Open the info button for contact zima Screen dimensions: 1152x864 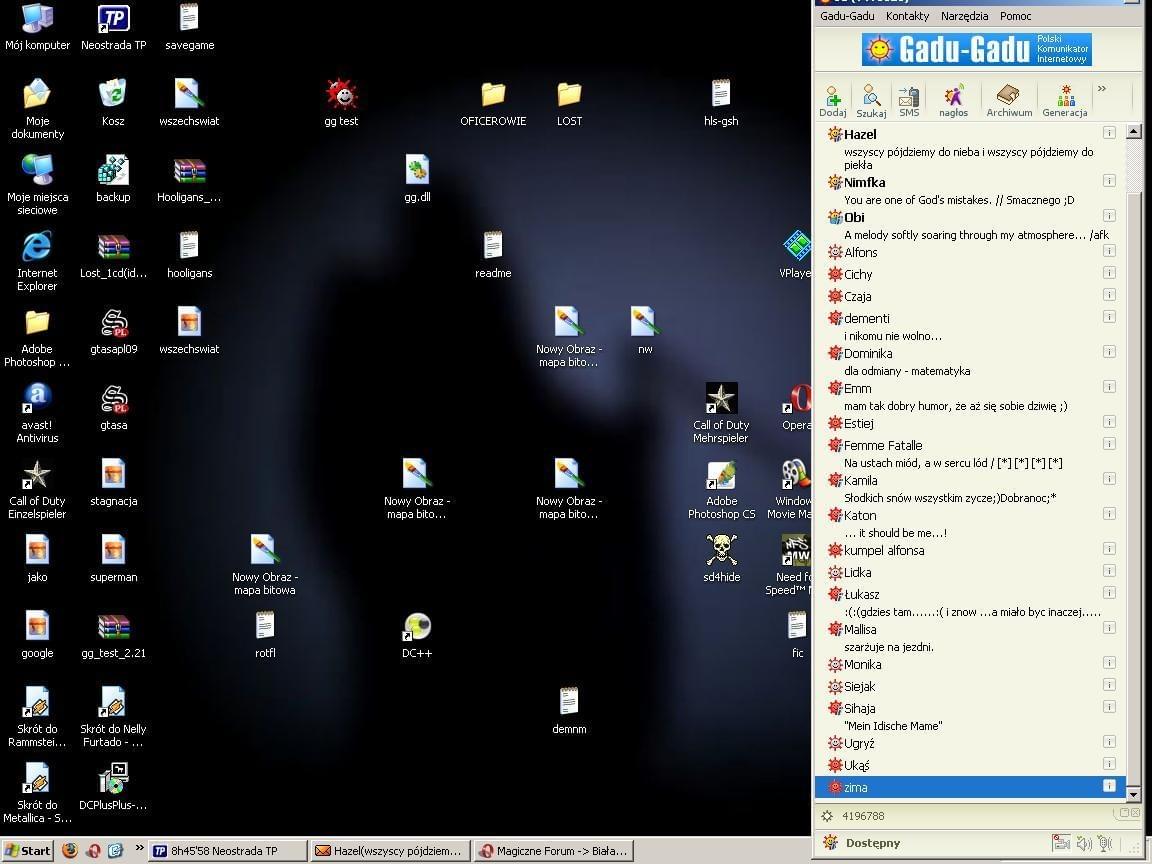1109,786
